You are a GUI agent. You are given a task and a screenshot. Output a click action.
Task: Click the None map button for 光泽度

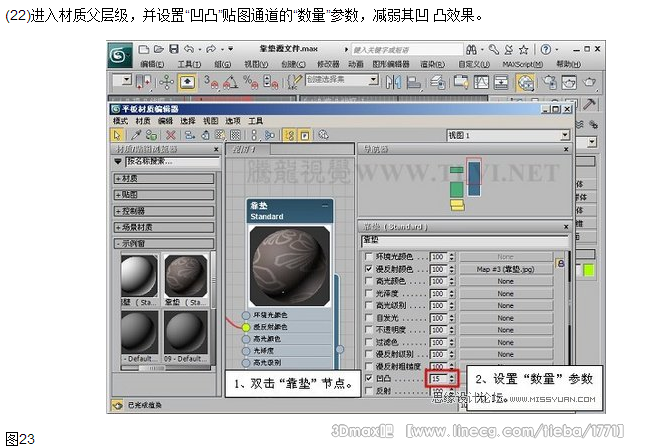click(x=506, y=294)
